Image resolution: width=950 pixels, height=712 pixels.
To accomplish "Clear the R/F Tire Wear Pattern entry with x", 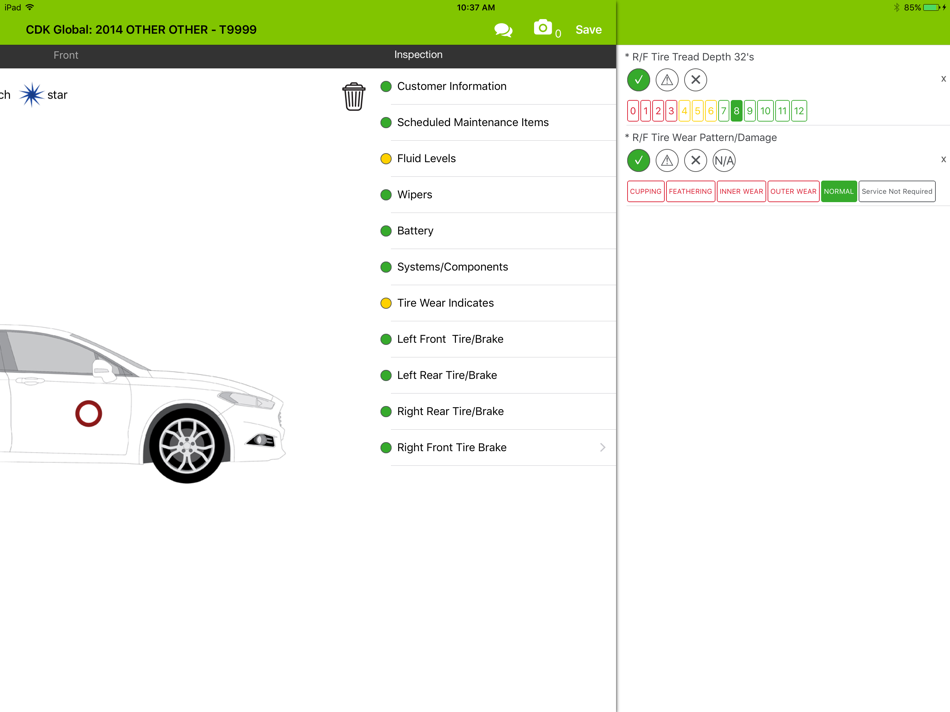I will click(x=943, y=159).
